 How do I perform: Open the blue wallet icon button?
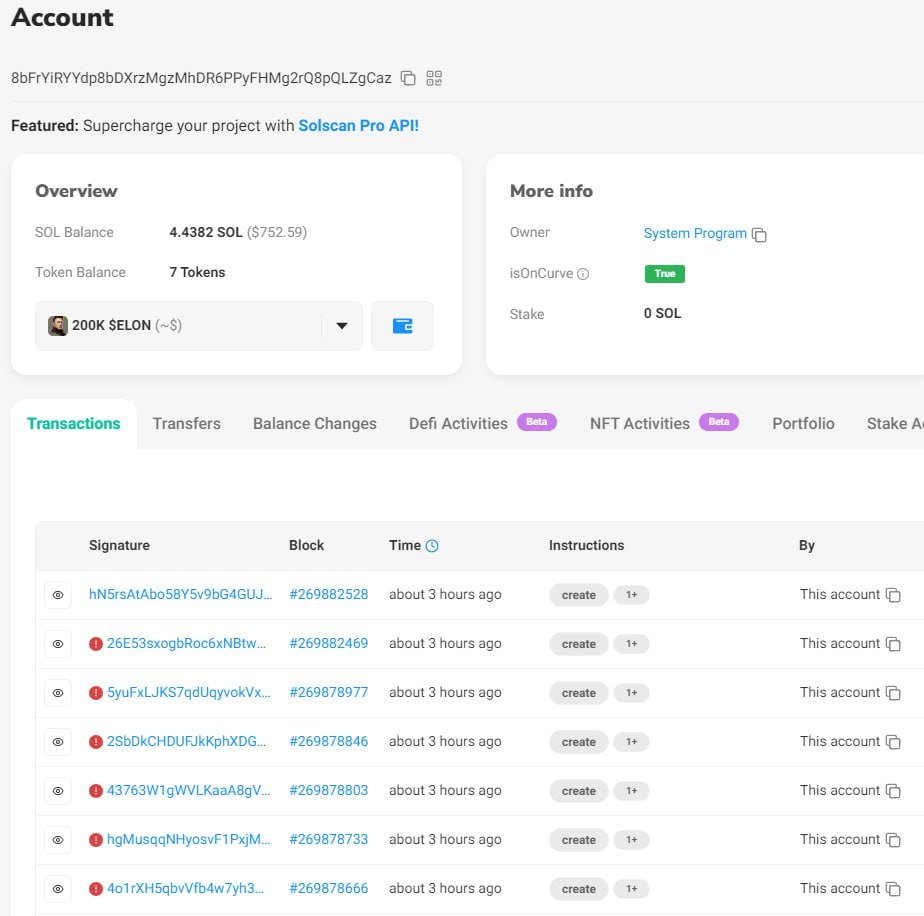(402, 325)
